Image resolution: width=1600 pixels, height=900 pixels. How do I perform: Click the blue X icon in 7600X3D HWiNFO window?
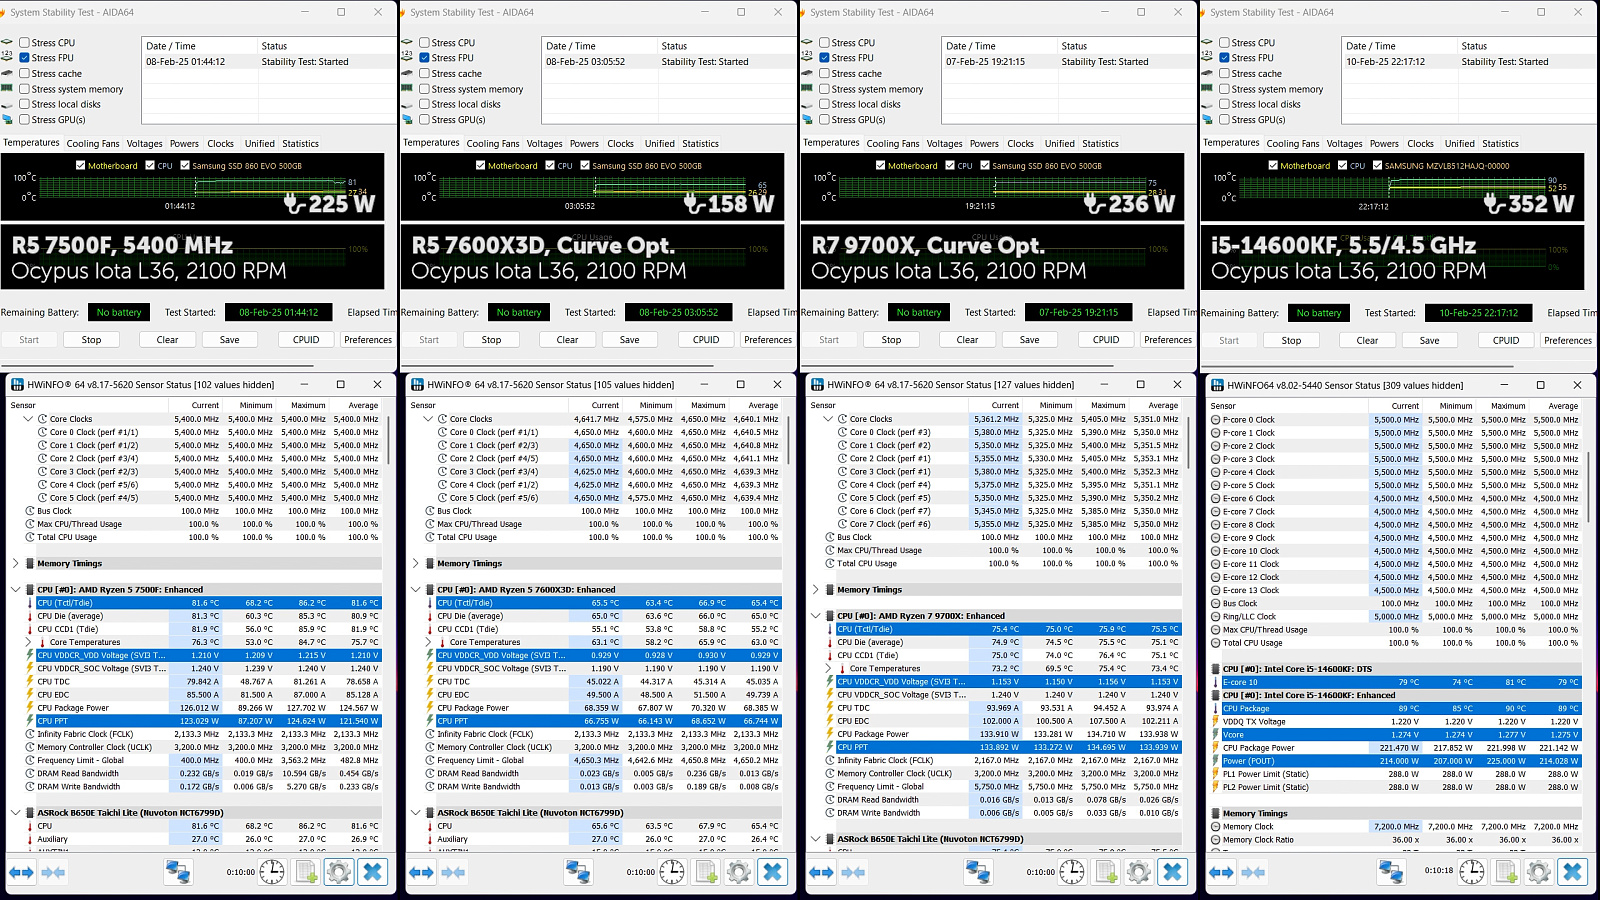(772, 872)
